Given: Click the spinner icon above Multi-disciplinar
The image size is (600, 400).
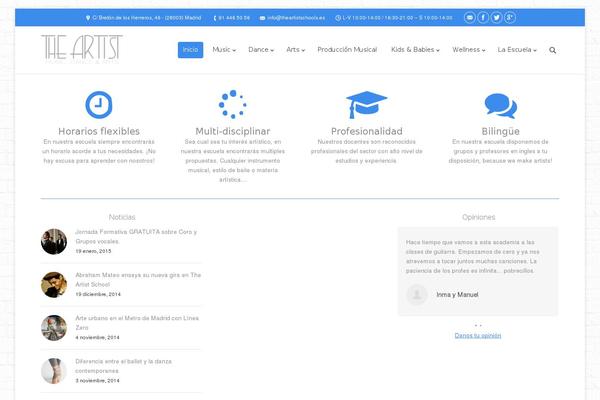Looking at the screenshot, I should (x=233, y=104).
